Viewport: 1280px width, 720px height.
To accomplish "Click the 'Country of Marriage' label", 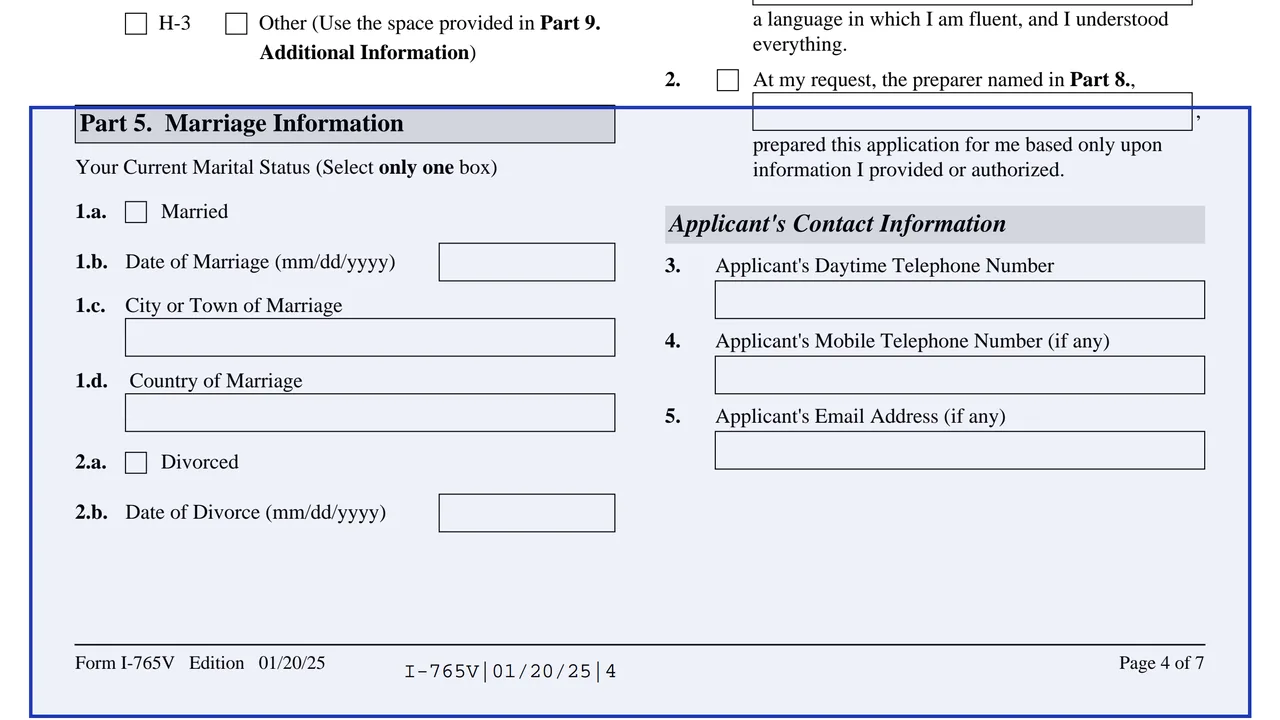I will tap(216, 380).
